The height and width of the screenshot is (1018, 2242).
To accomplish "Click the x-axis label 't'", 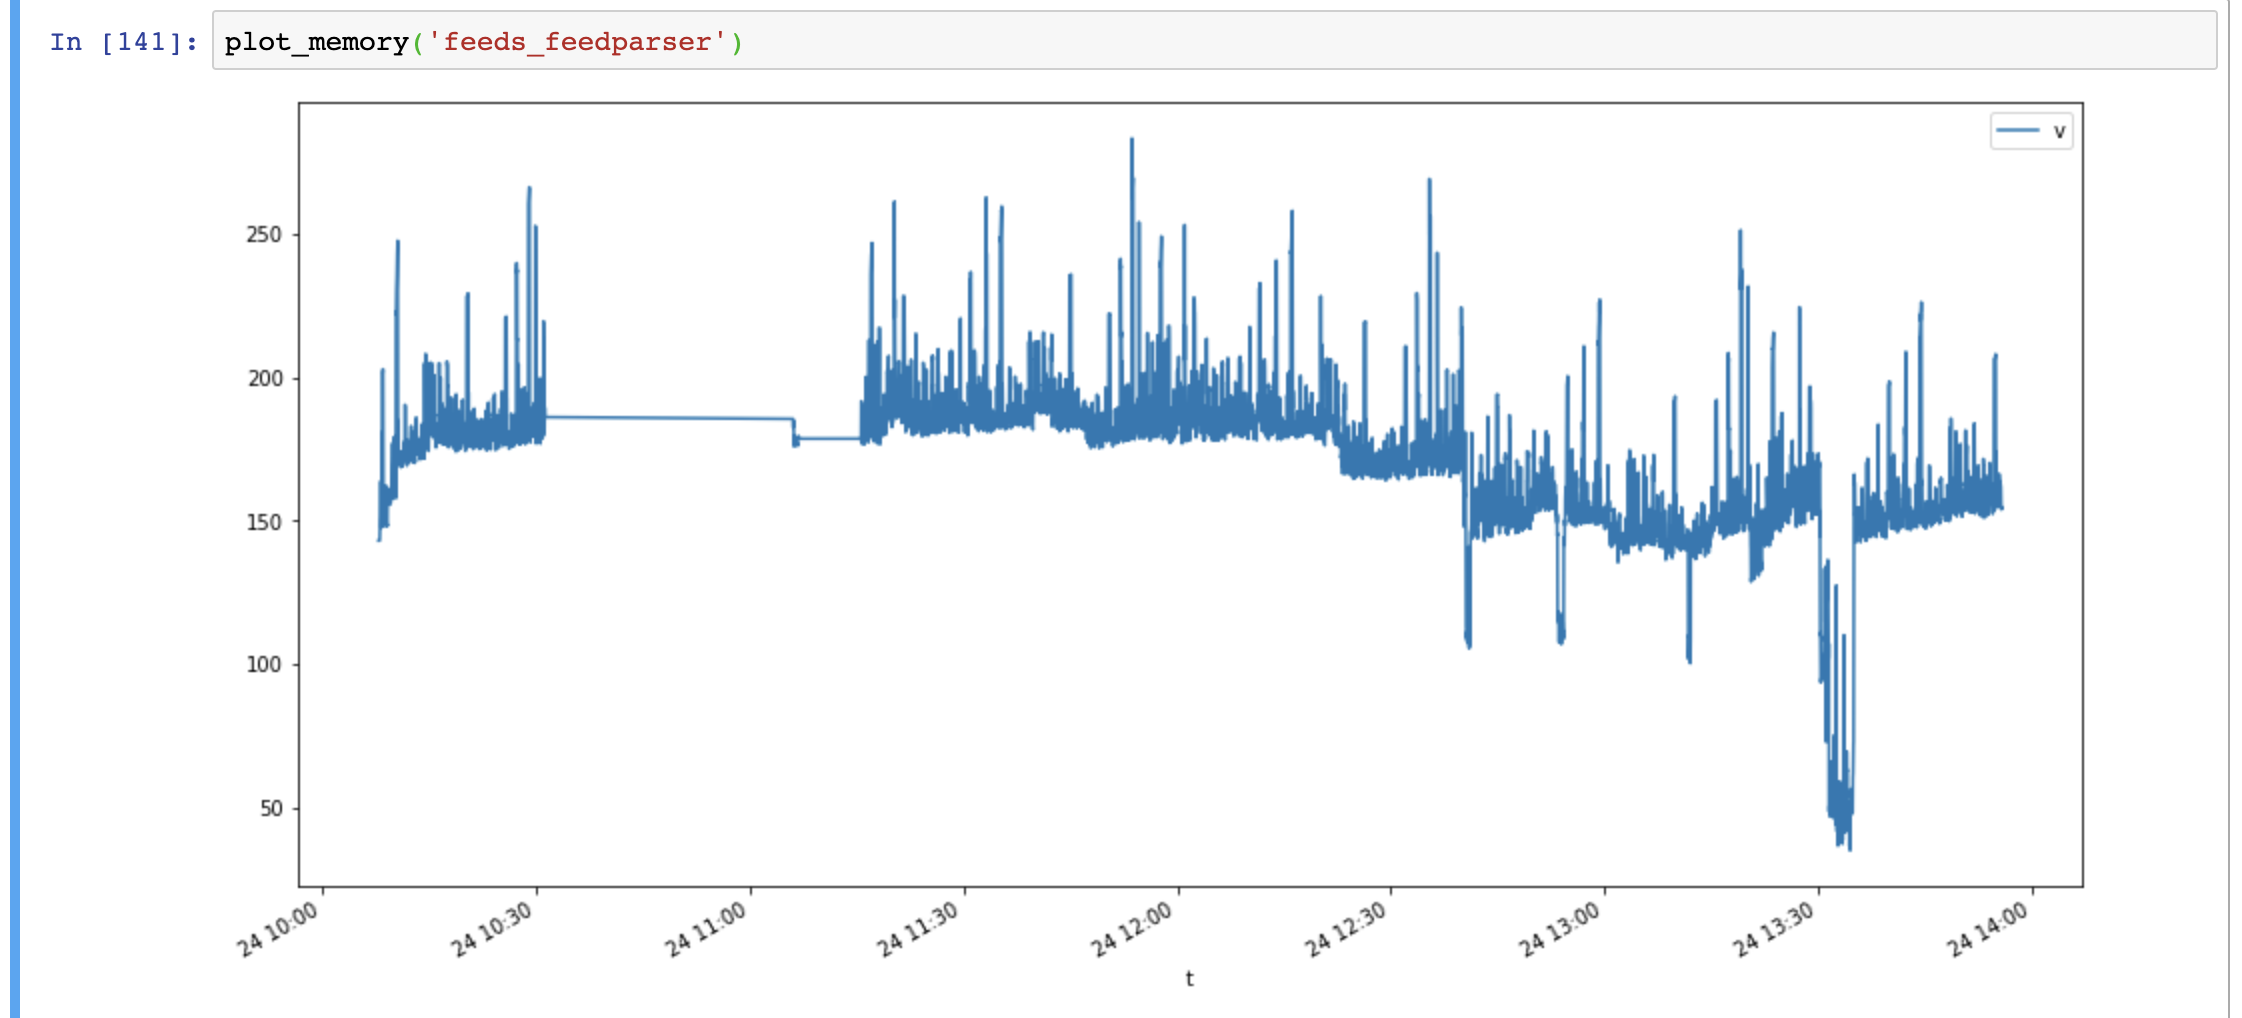I will pos(1189,979).
